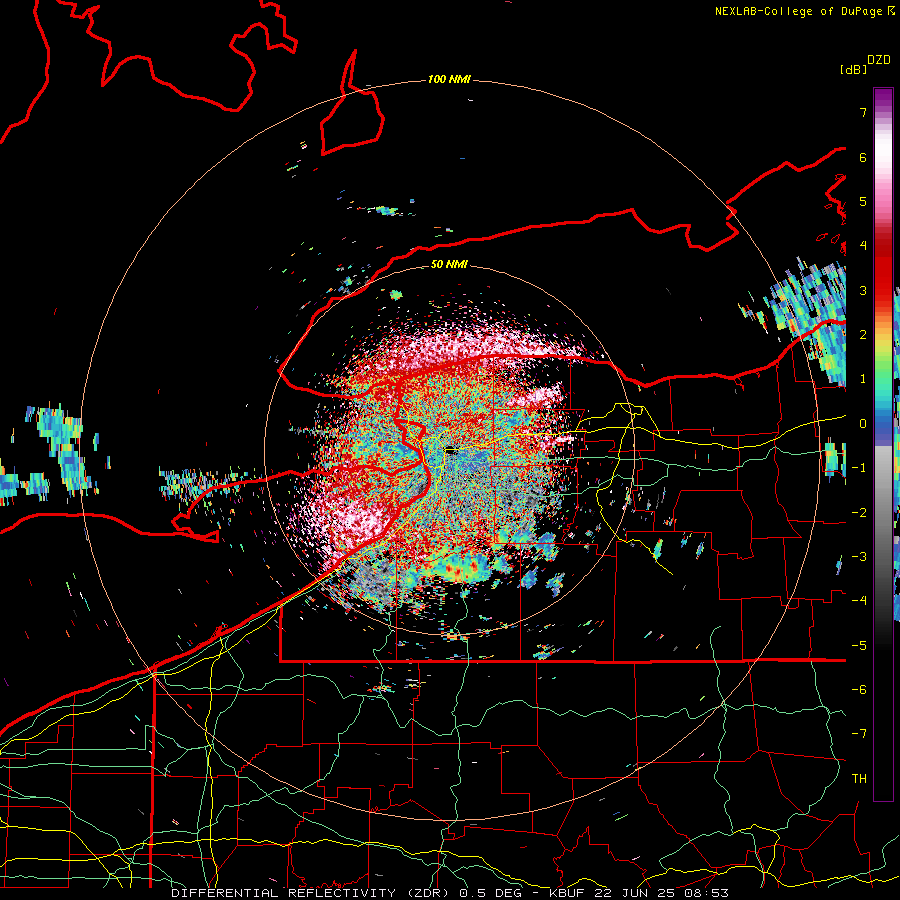The height and width of the screenshot is (900, 900).
Task: Click the 0 value on color scale
Action: point(863,424)
